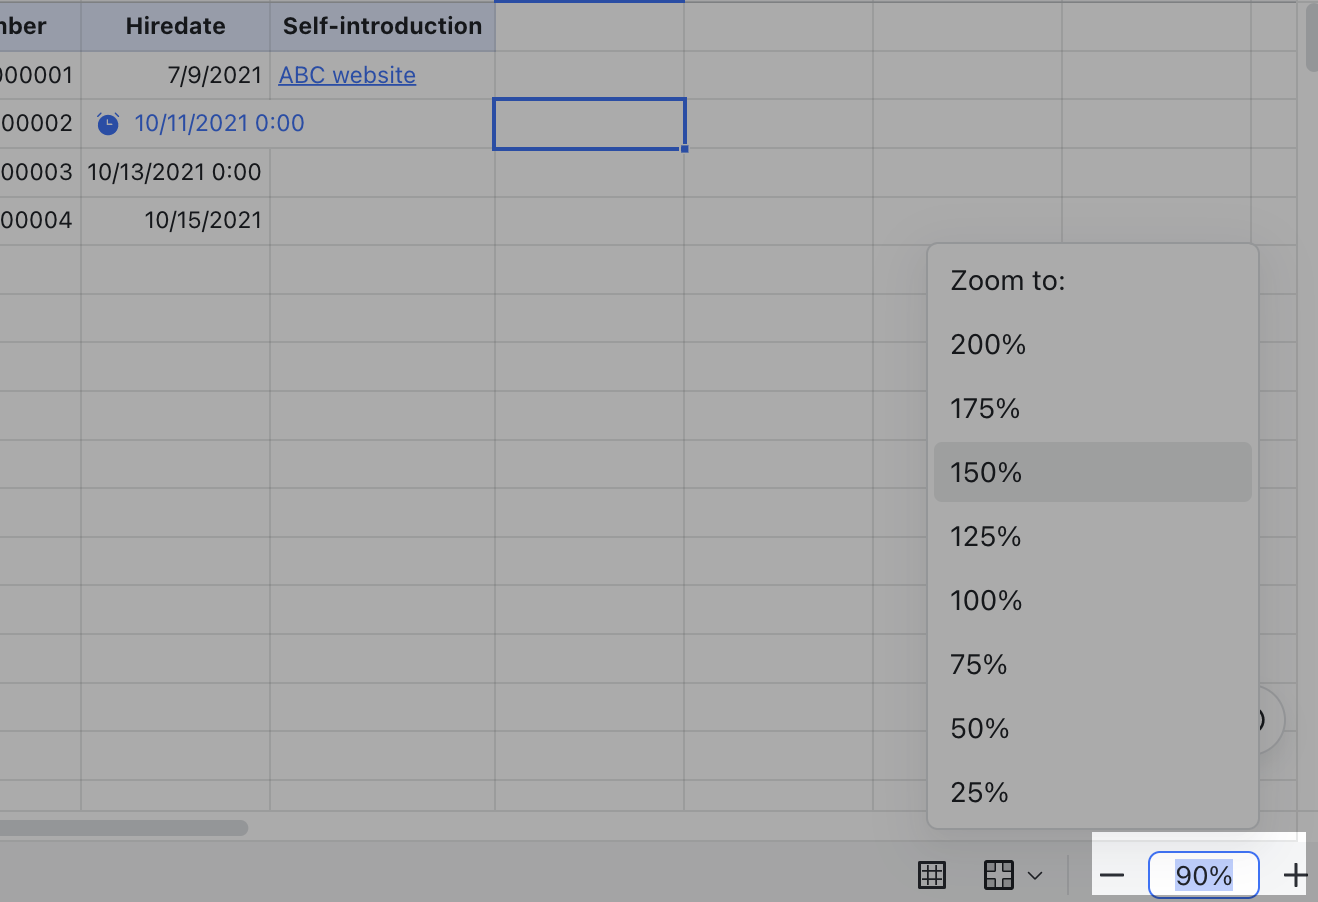Image resolution: width=1318 pixels, height=902 pixels.
Task: Click the freeze panes icon
Action: (x=999, y=875)
